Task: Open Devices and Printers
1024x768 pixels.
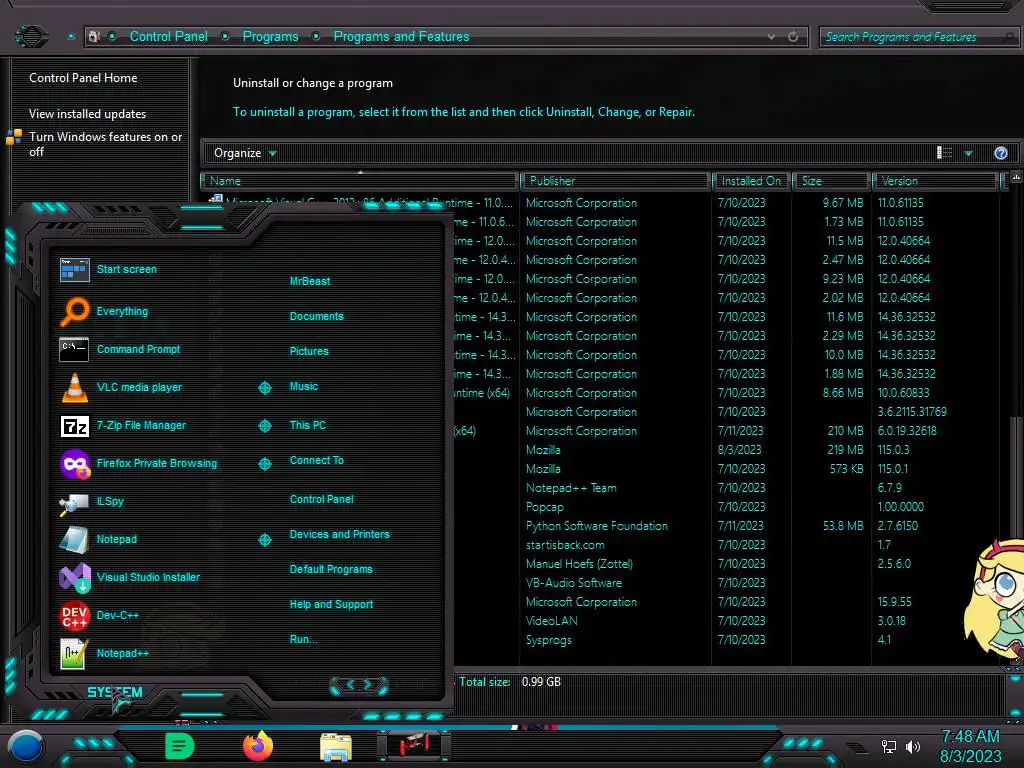Action: point(340,534)
